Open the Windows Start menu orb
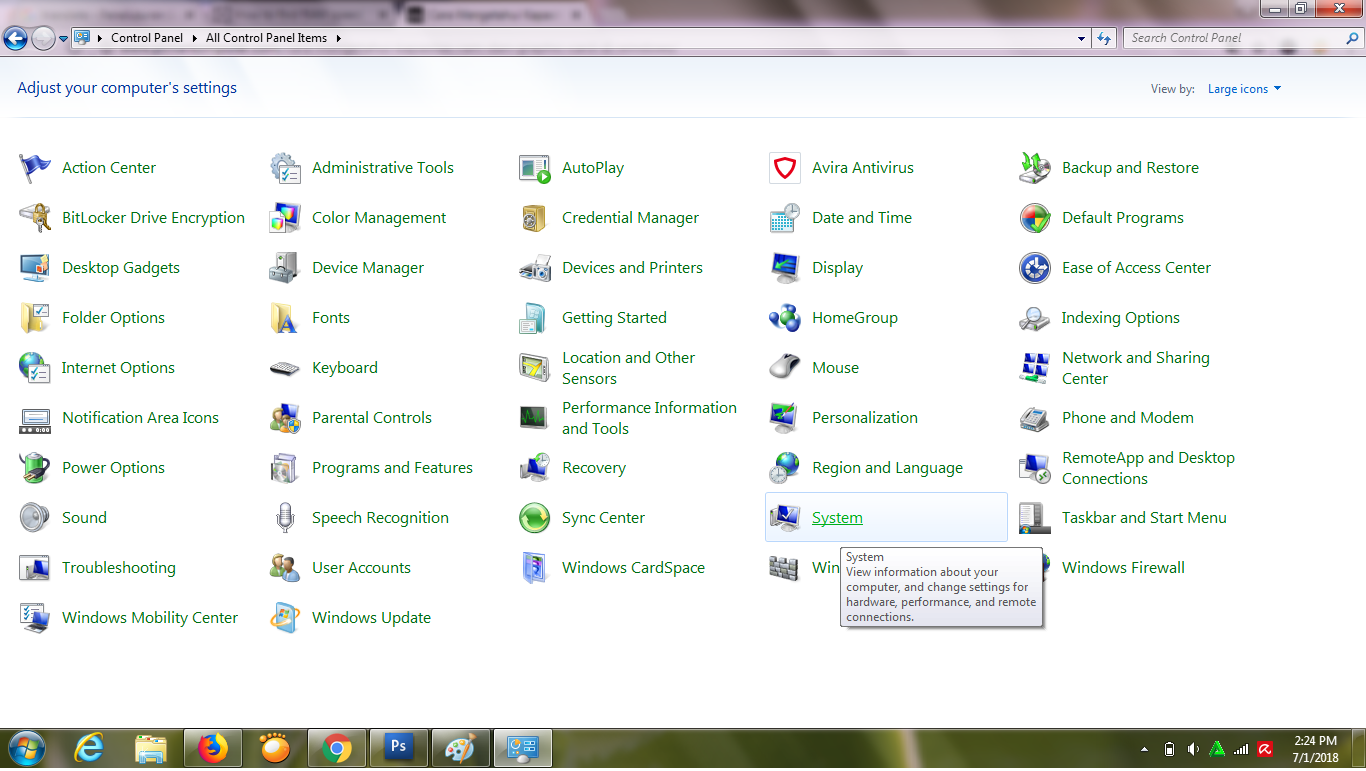 pyautogui.click(x=26, y=748)
